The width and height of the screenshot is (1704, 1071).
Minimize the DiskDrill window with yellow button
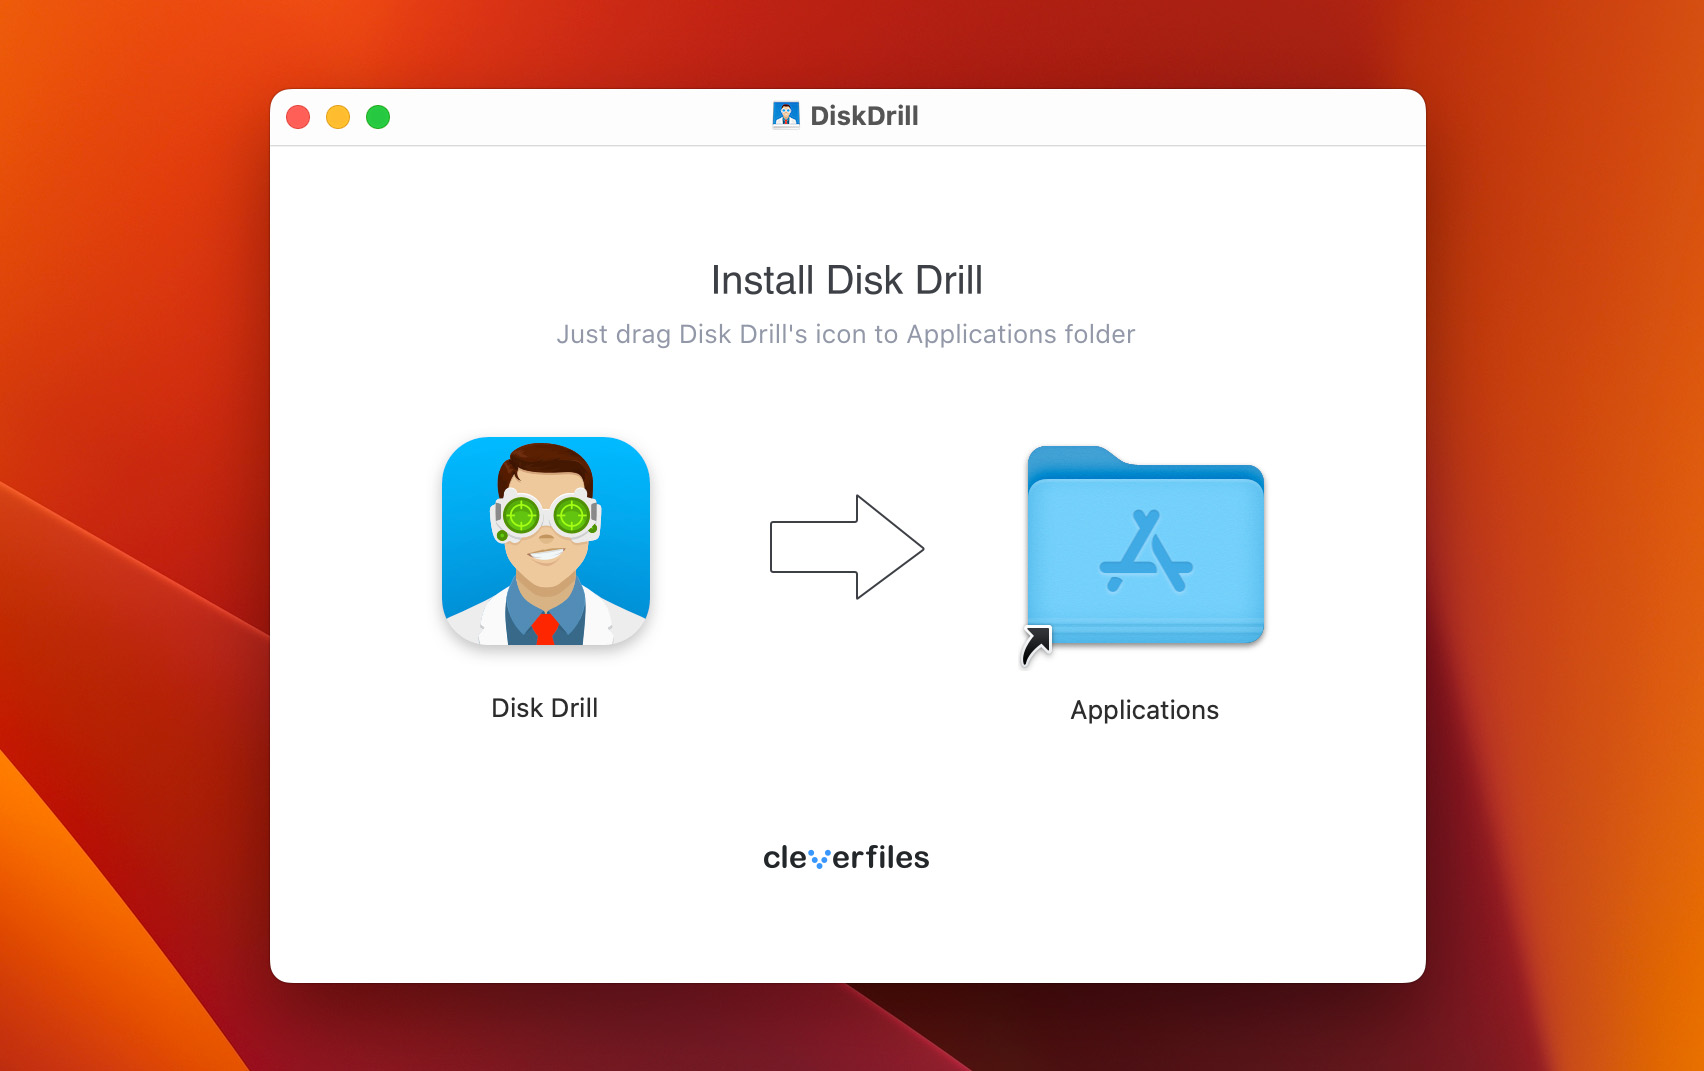[x=338, y=117]
